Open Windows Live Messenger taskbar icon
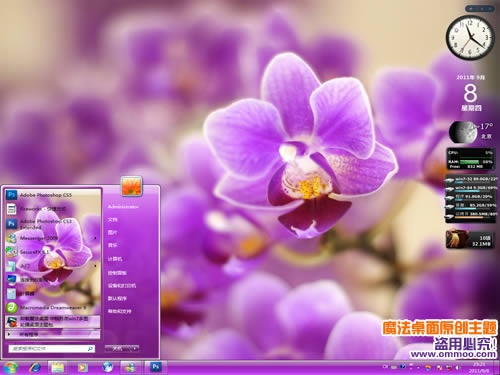The height and width of the screenshot is (375, 500). (x=130, y=368)
